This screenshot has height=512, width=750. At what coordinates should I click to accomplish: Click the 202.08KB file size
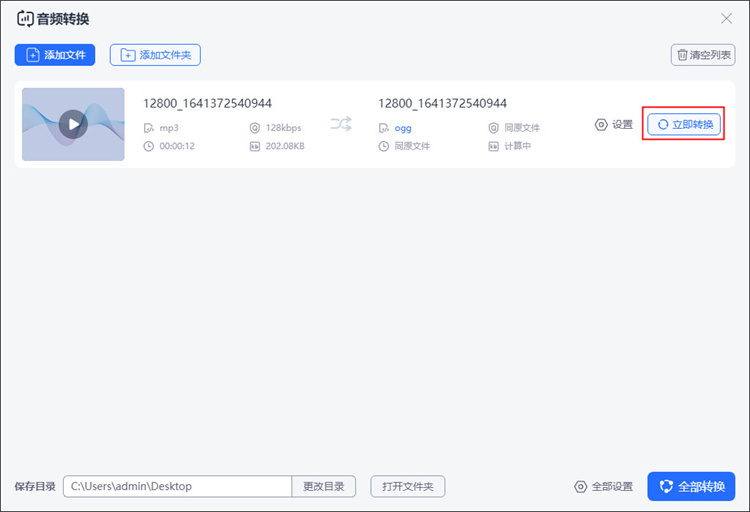tap(285, 146)
